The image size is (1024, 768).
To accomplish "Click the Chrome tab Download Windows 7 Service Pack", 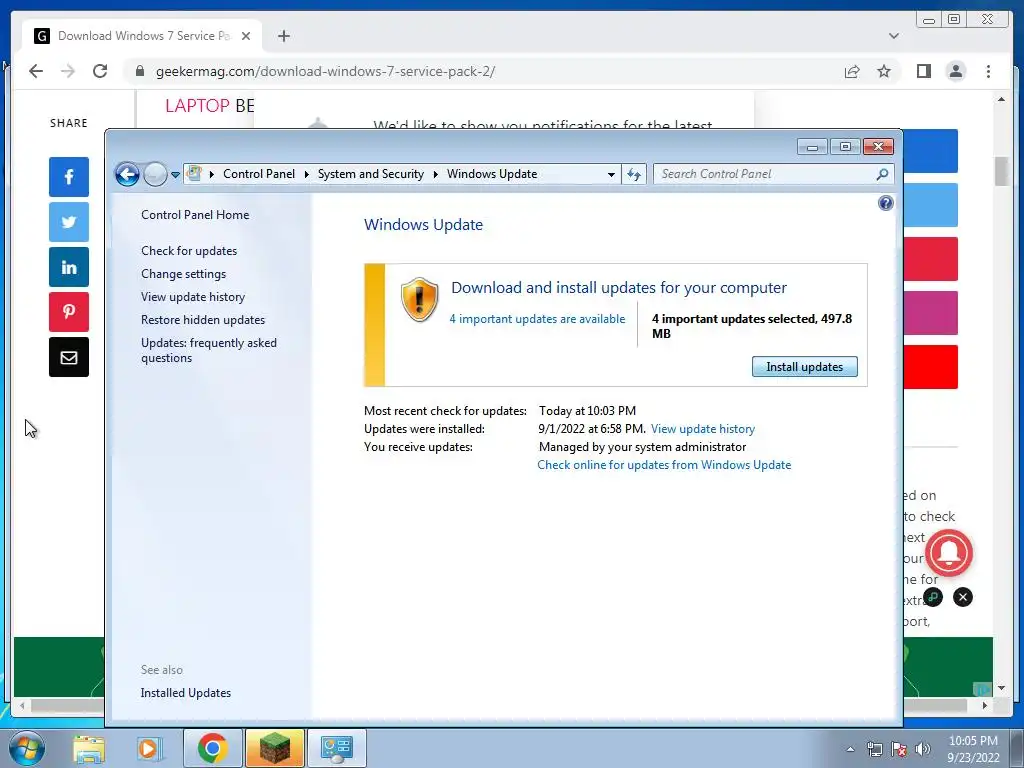I will (142, 36).
